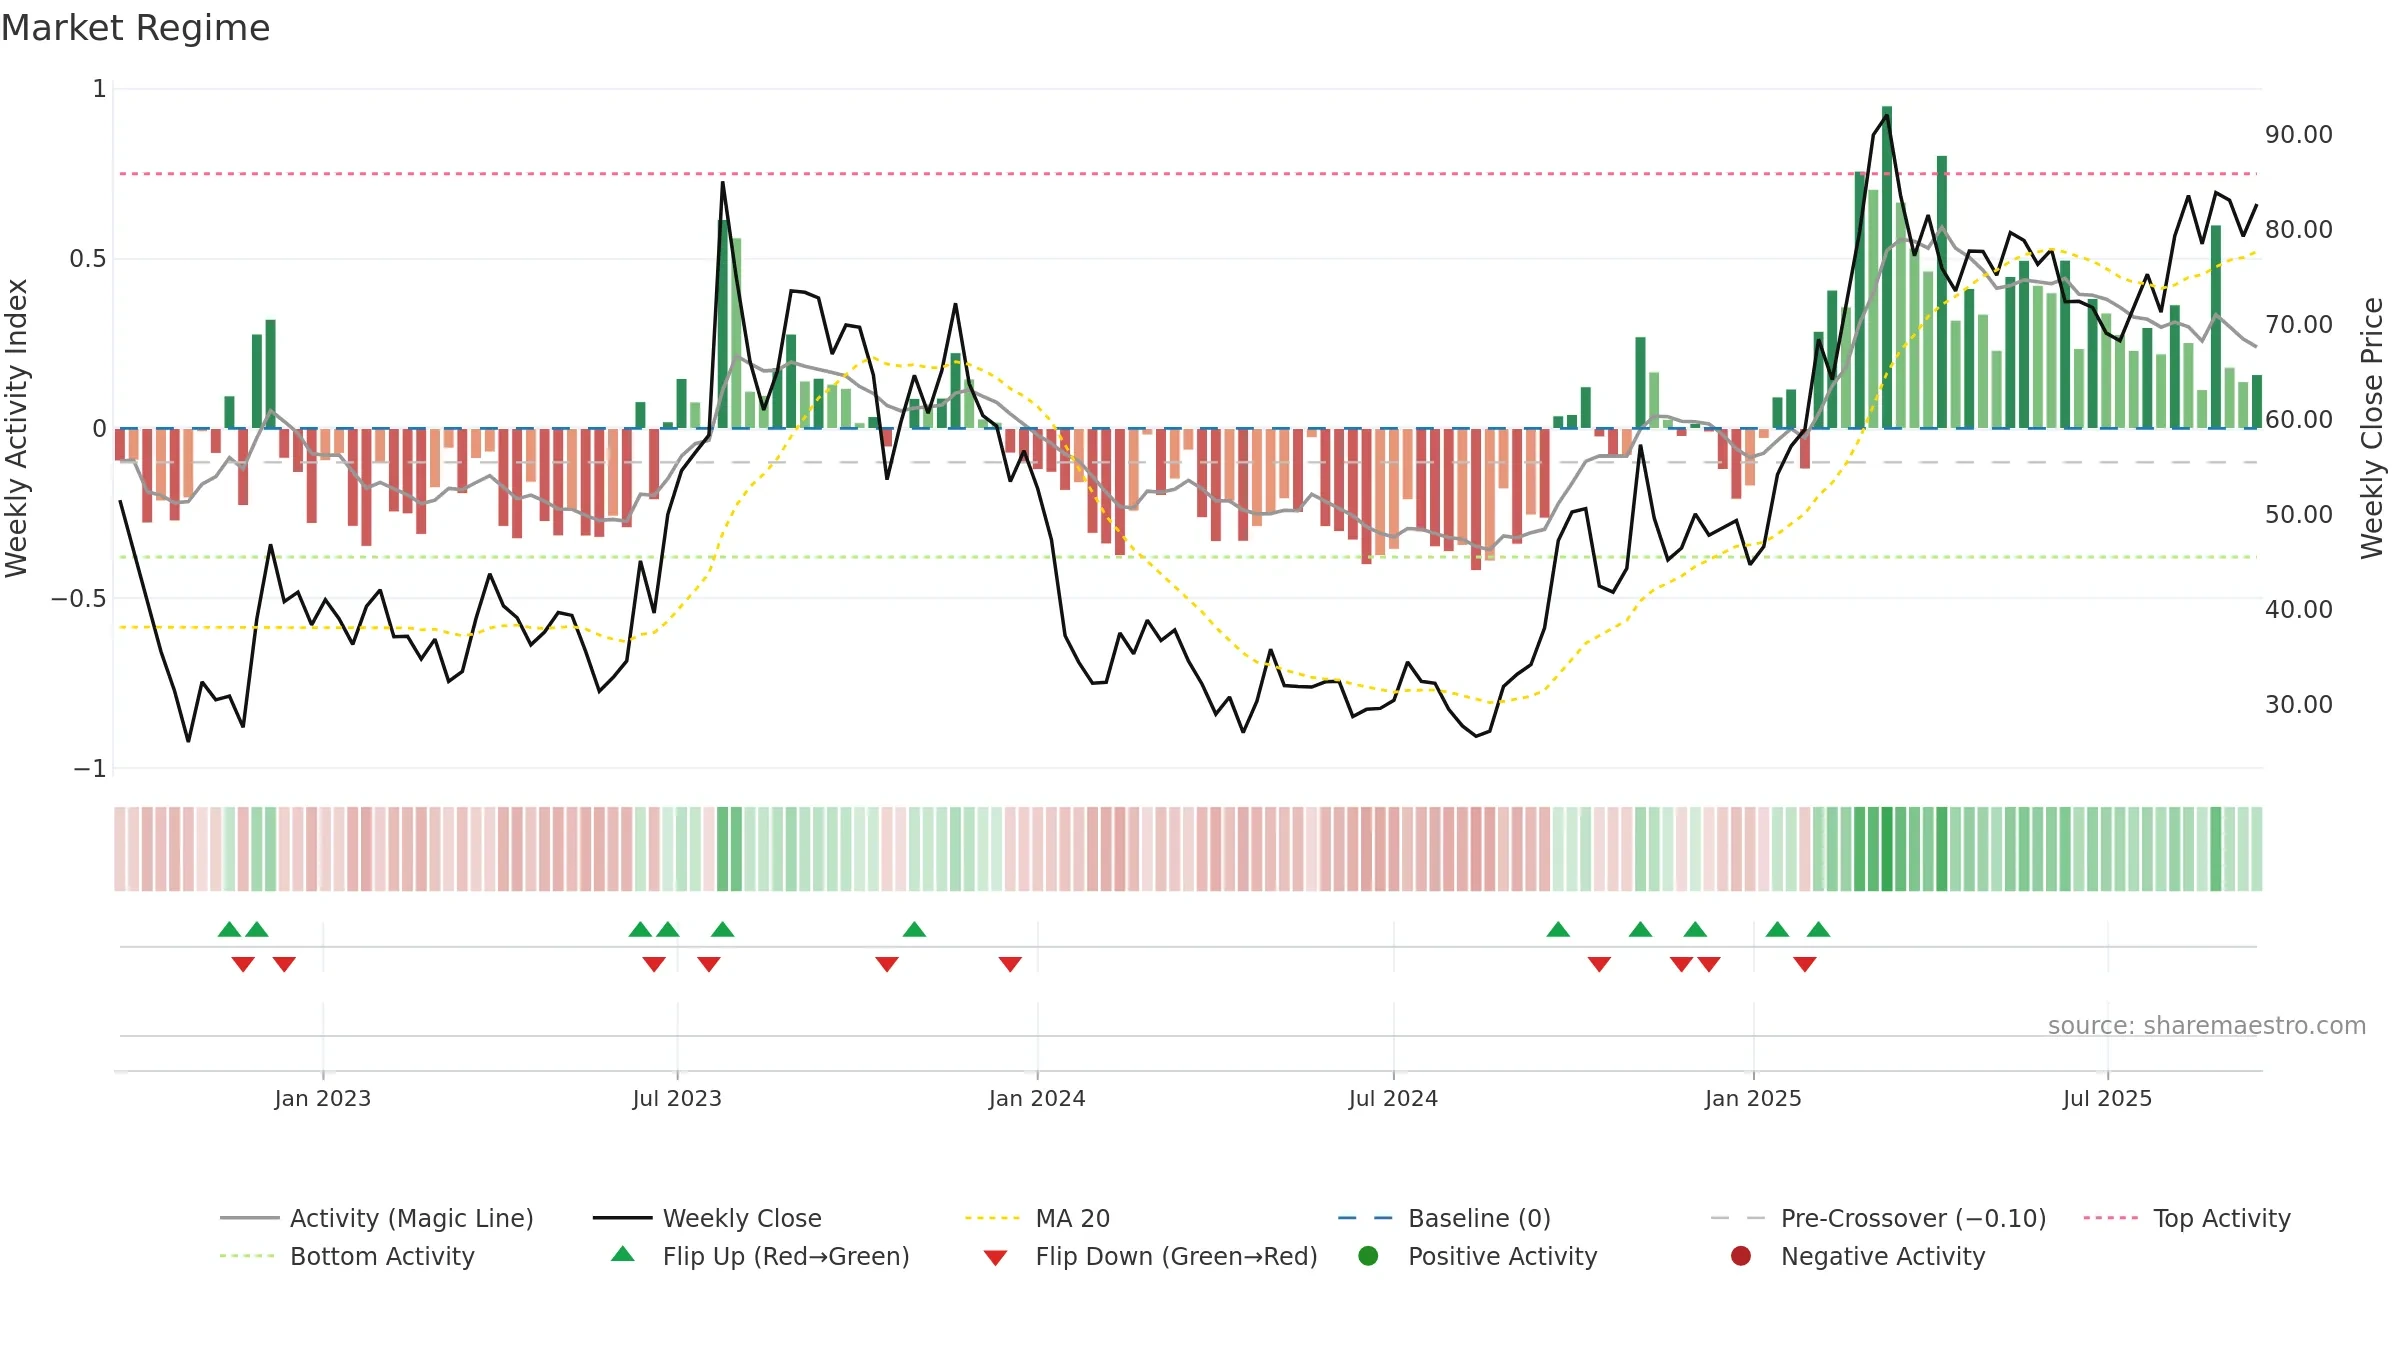This screenshot has height=1350, width=2400.
Task: Click the only red flip-down marker shortly before Jan 2024
Action: click(x=1010, y=964)
